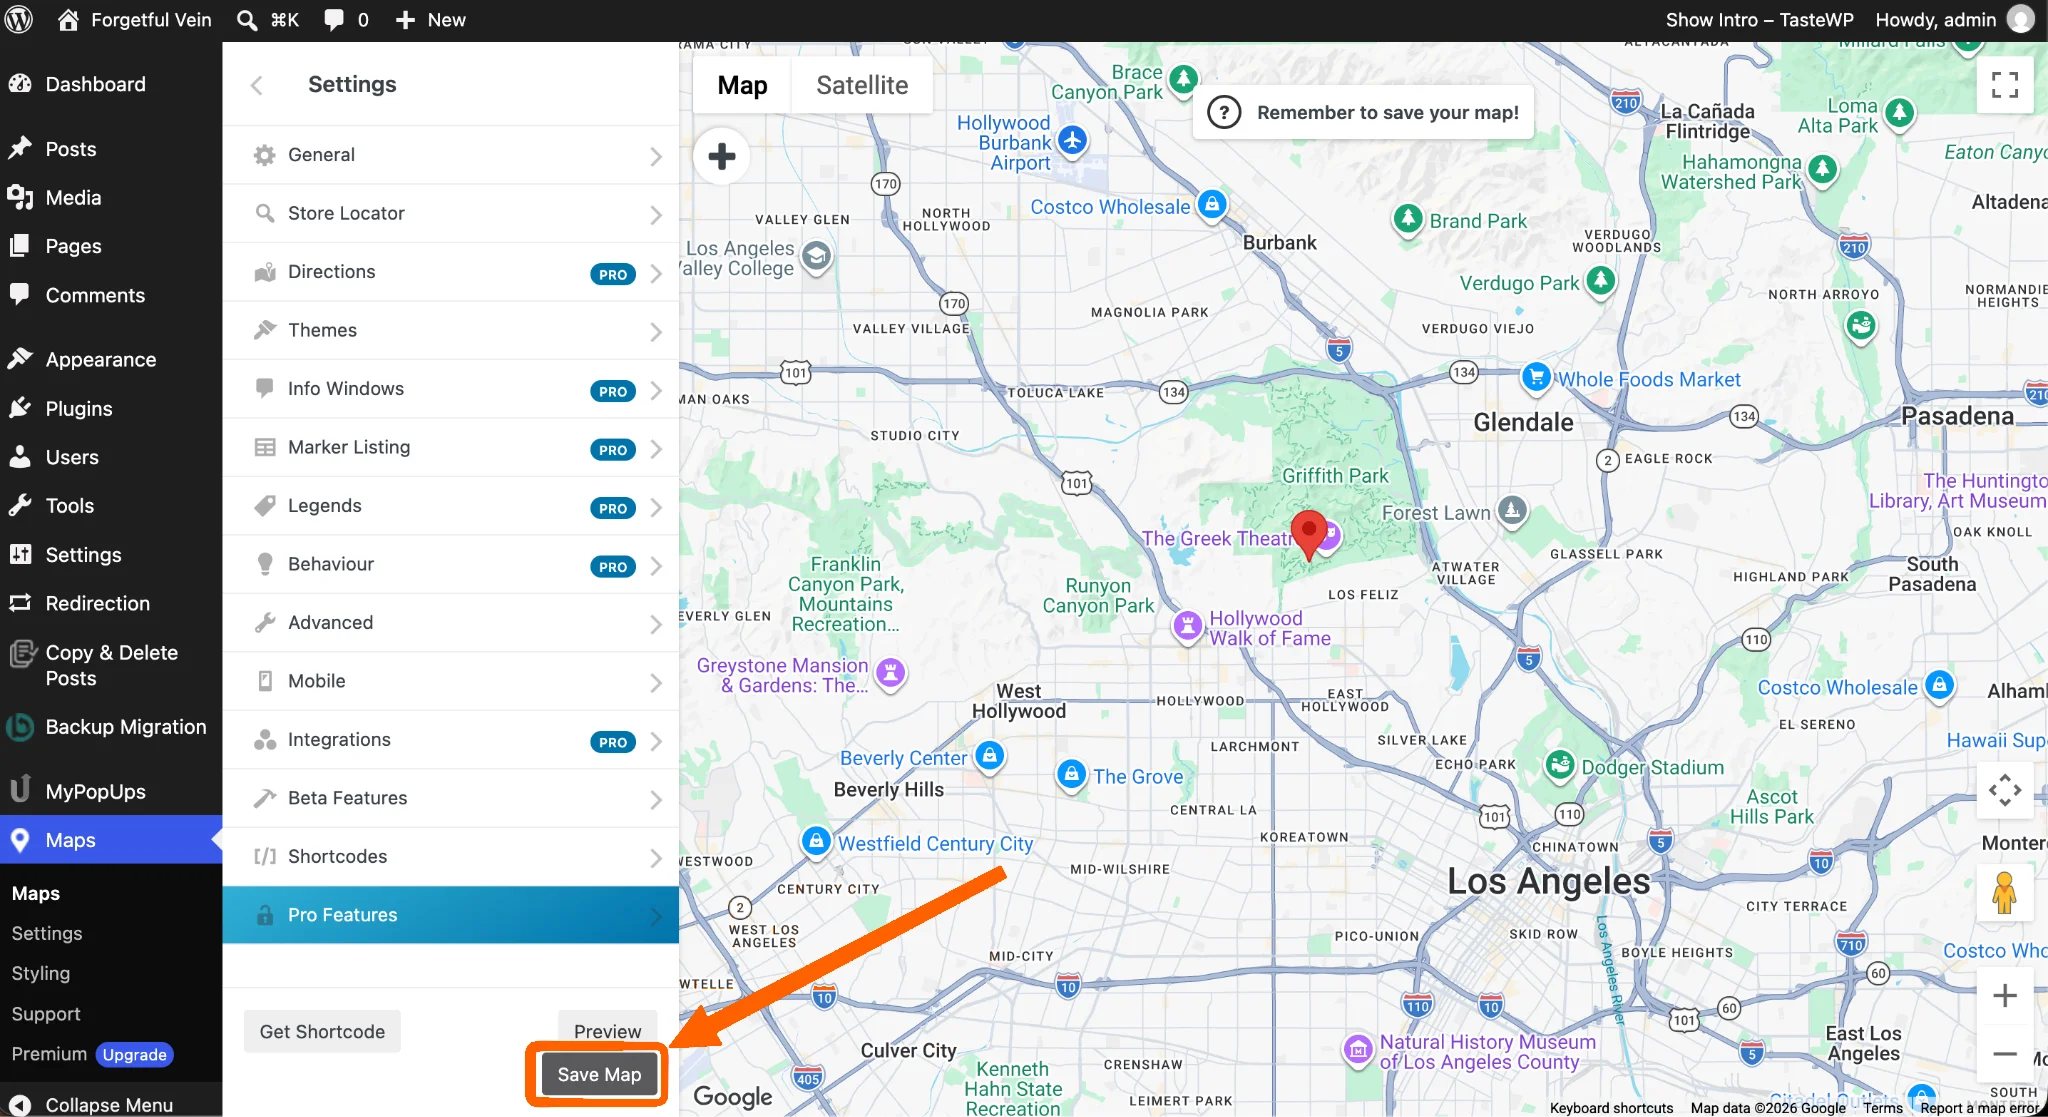
Task: Click the WordPress logo icon
Action: click(19, 20)
